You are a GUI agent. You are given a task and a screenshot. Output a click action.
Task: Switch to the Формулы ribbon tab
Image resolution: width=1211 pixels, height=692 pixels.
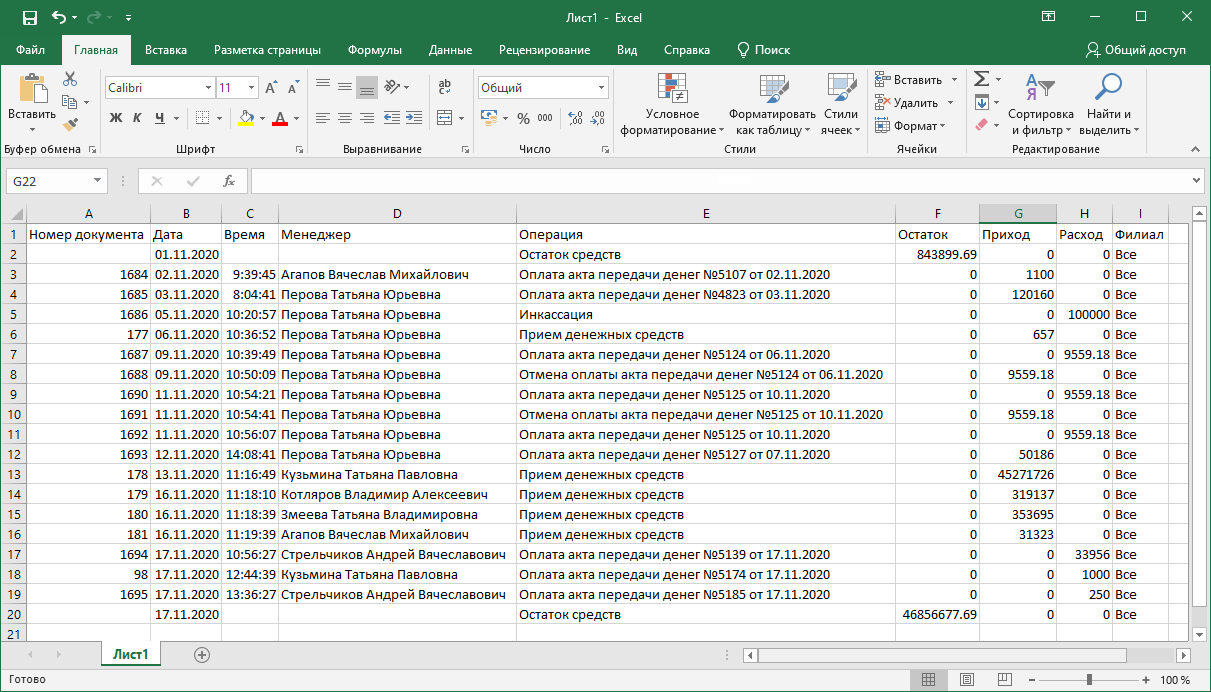[375, 50]
